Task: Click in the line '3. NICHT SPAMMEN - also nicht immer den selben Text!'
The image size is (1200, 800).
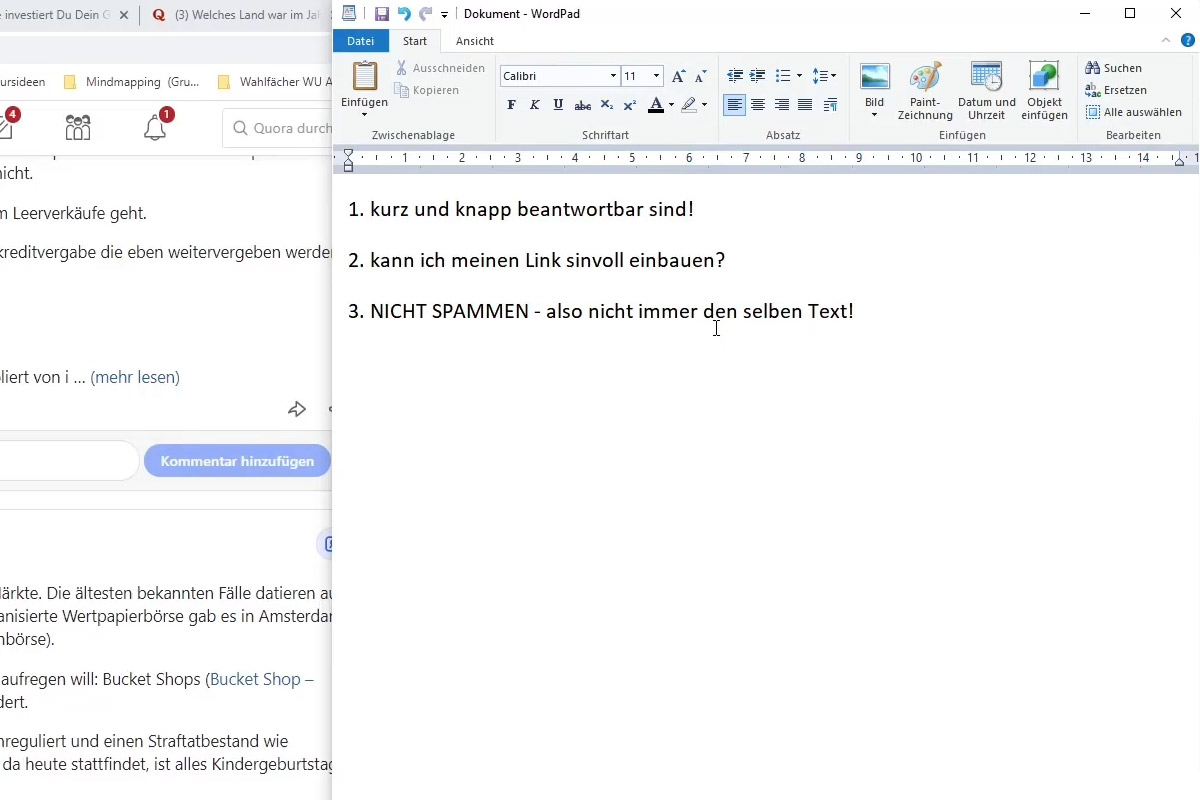Action: click(601, 311)
